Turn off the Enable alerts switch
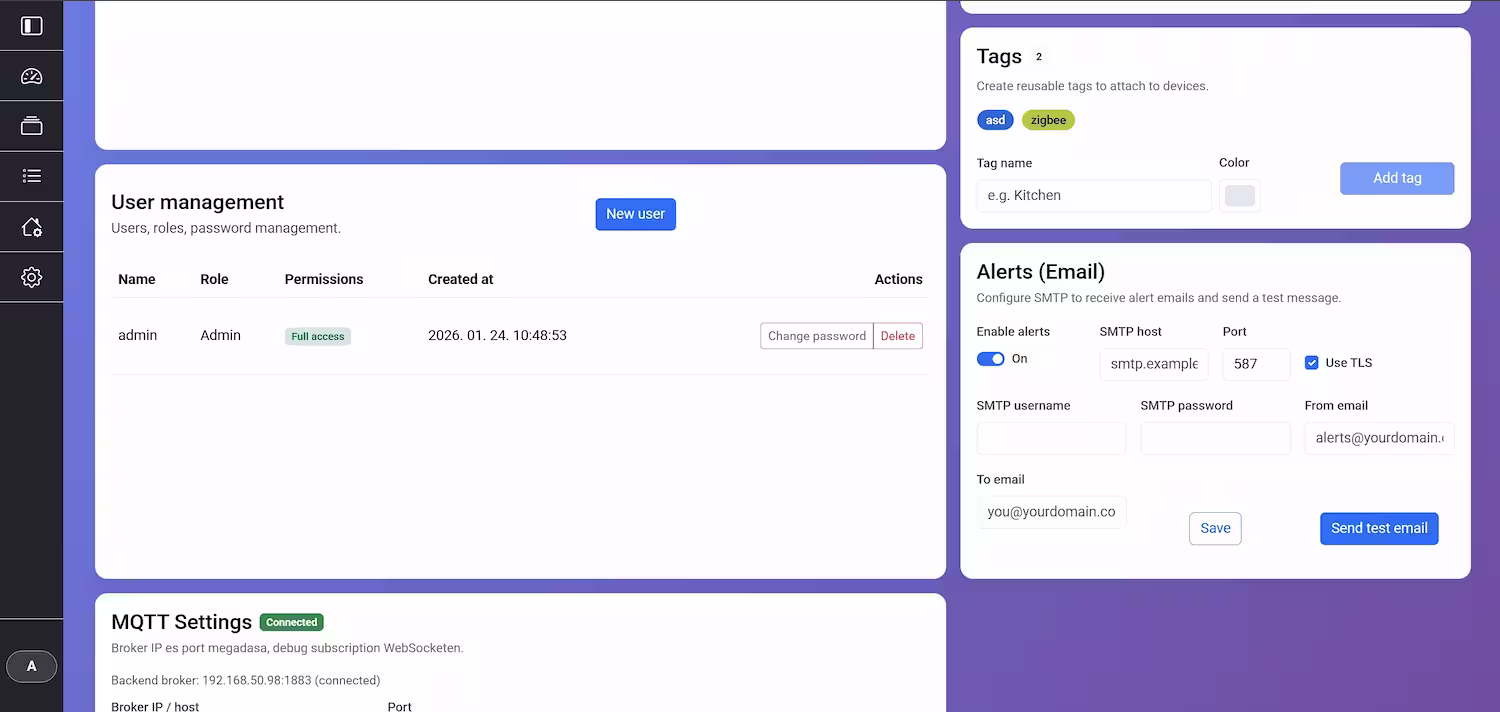 tap(991, 359)
